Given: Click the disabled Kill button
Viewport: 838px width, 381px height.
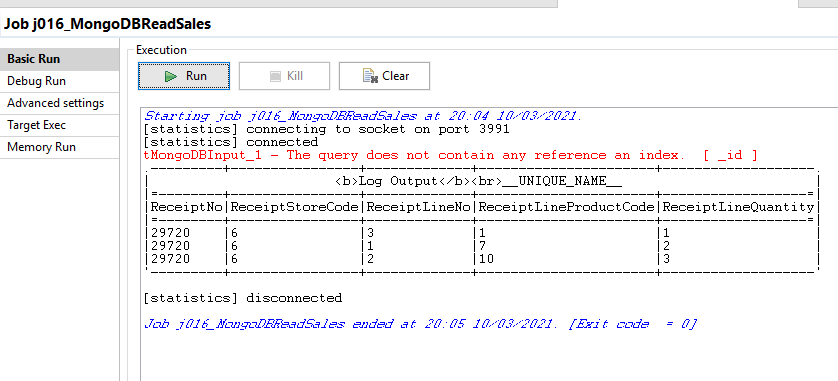Looking at the screenshot, I should pos(284,76).
